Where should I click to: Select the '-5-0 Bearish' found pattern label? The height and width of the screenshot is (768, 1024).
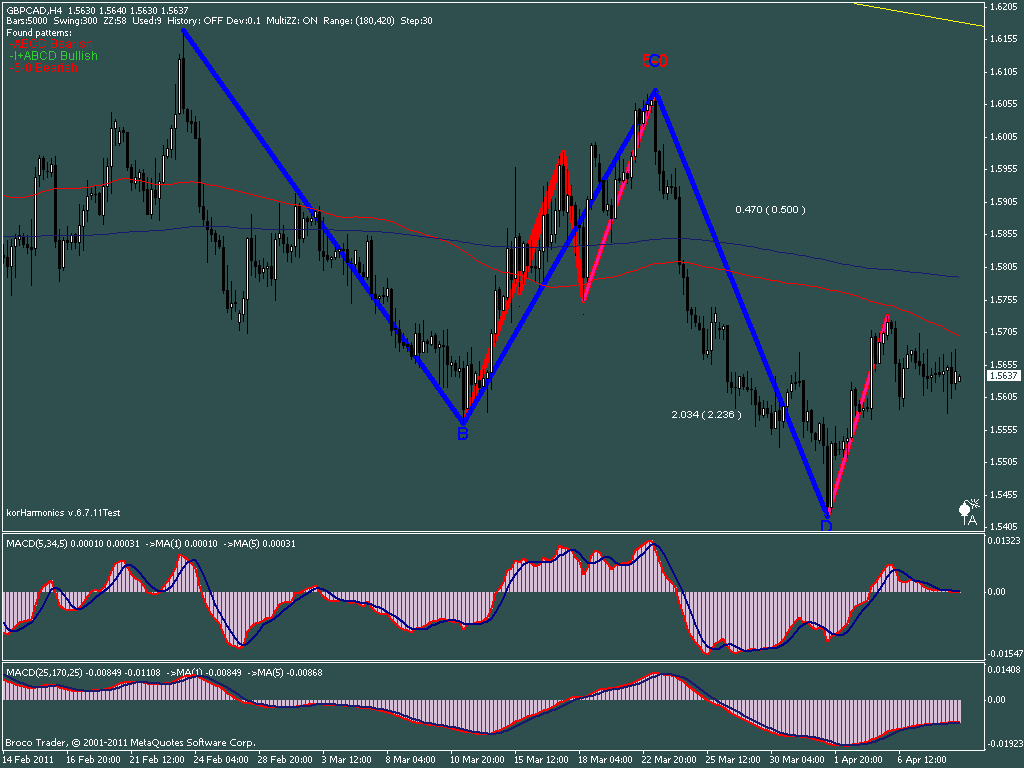tap(44, 67)
